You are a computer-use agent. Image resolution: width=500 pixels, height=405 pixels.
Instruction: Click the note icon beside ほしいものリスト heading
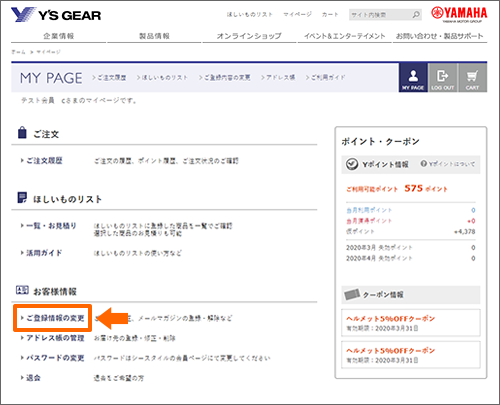point(22,198)
